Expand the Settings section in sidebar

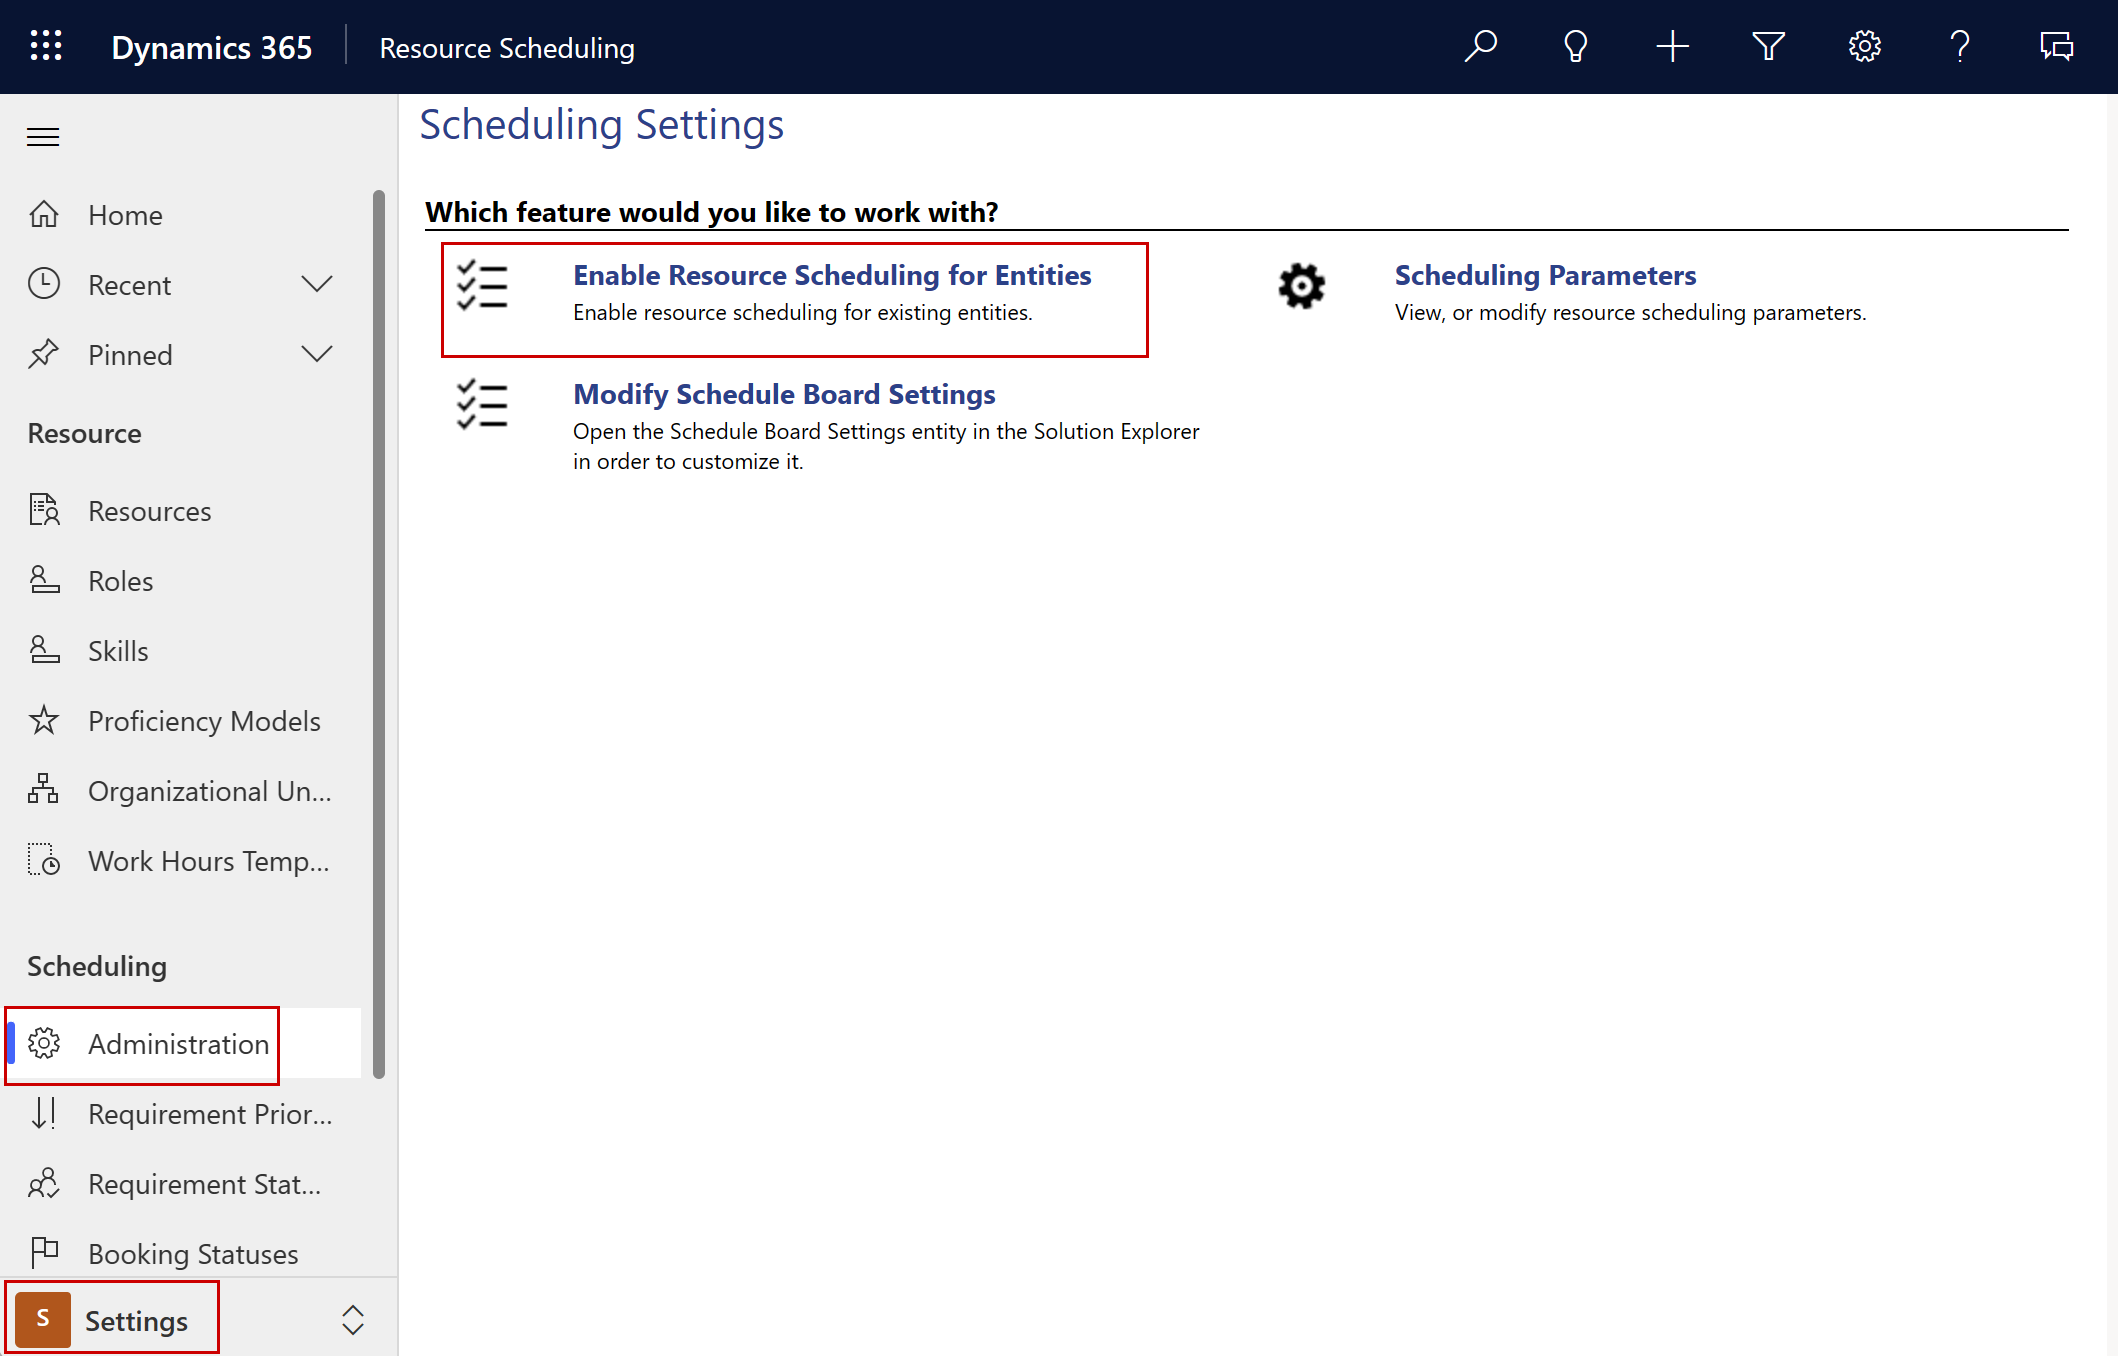point(347,1320)
